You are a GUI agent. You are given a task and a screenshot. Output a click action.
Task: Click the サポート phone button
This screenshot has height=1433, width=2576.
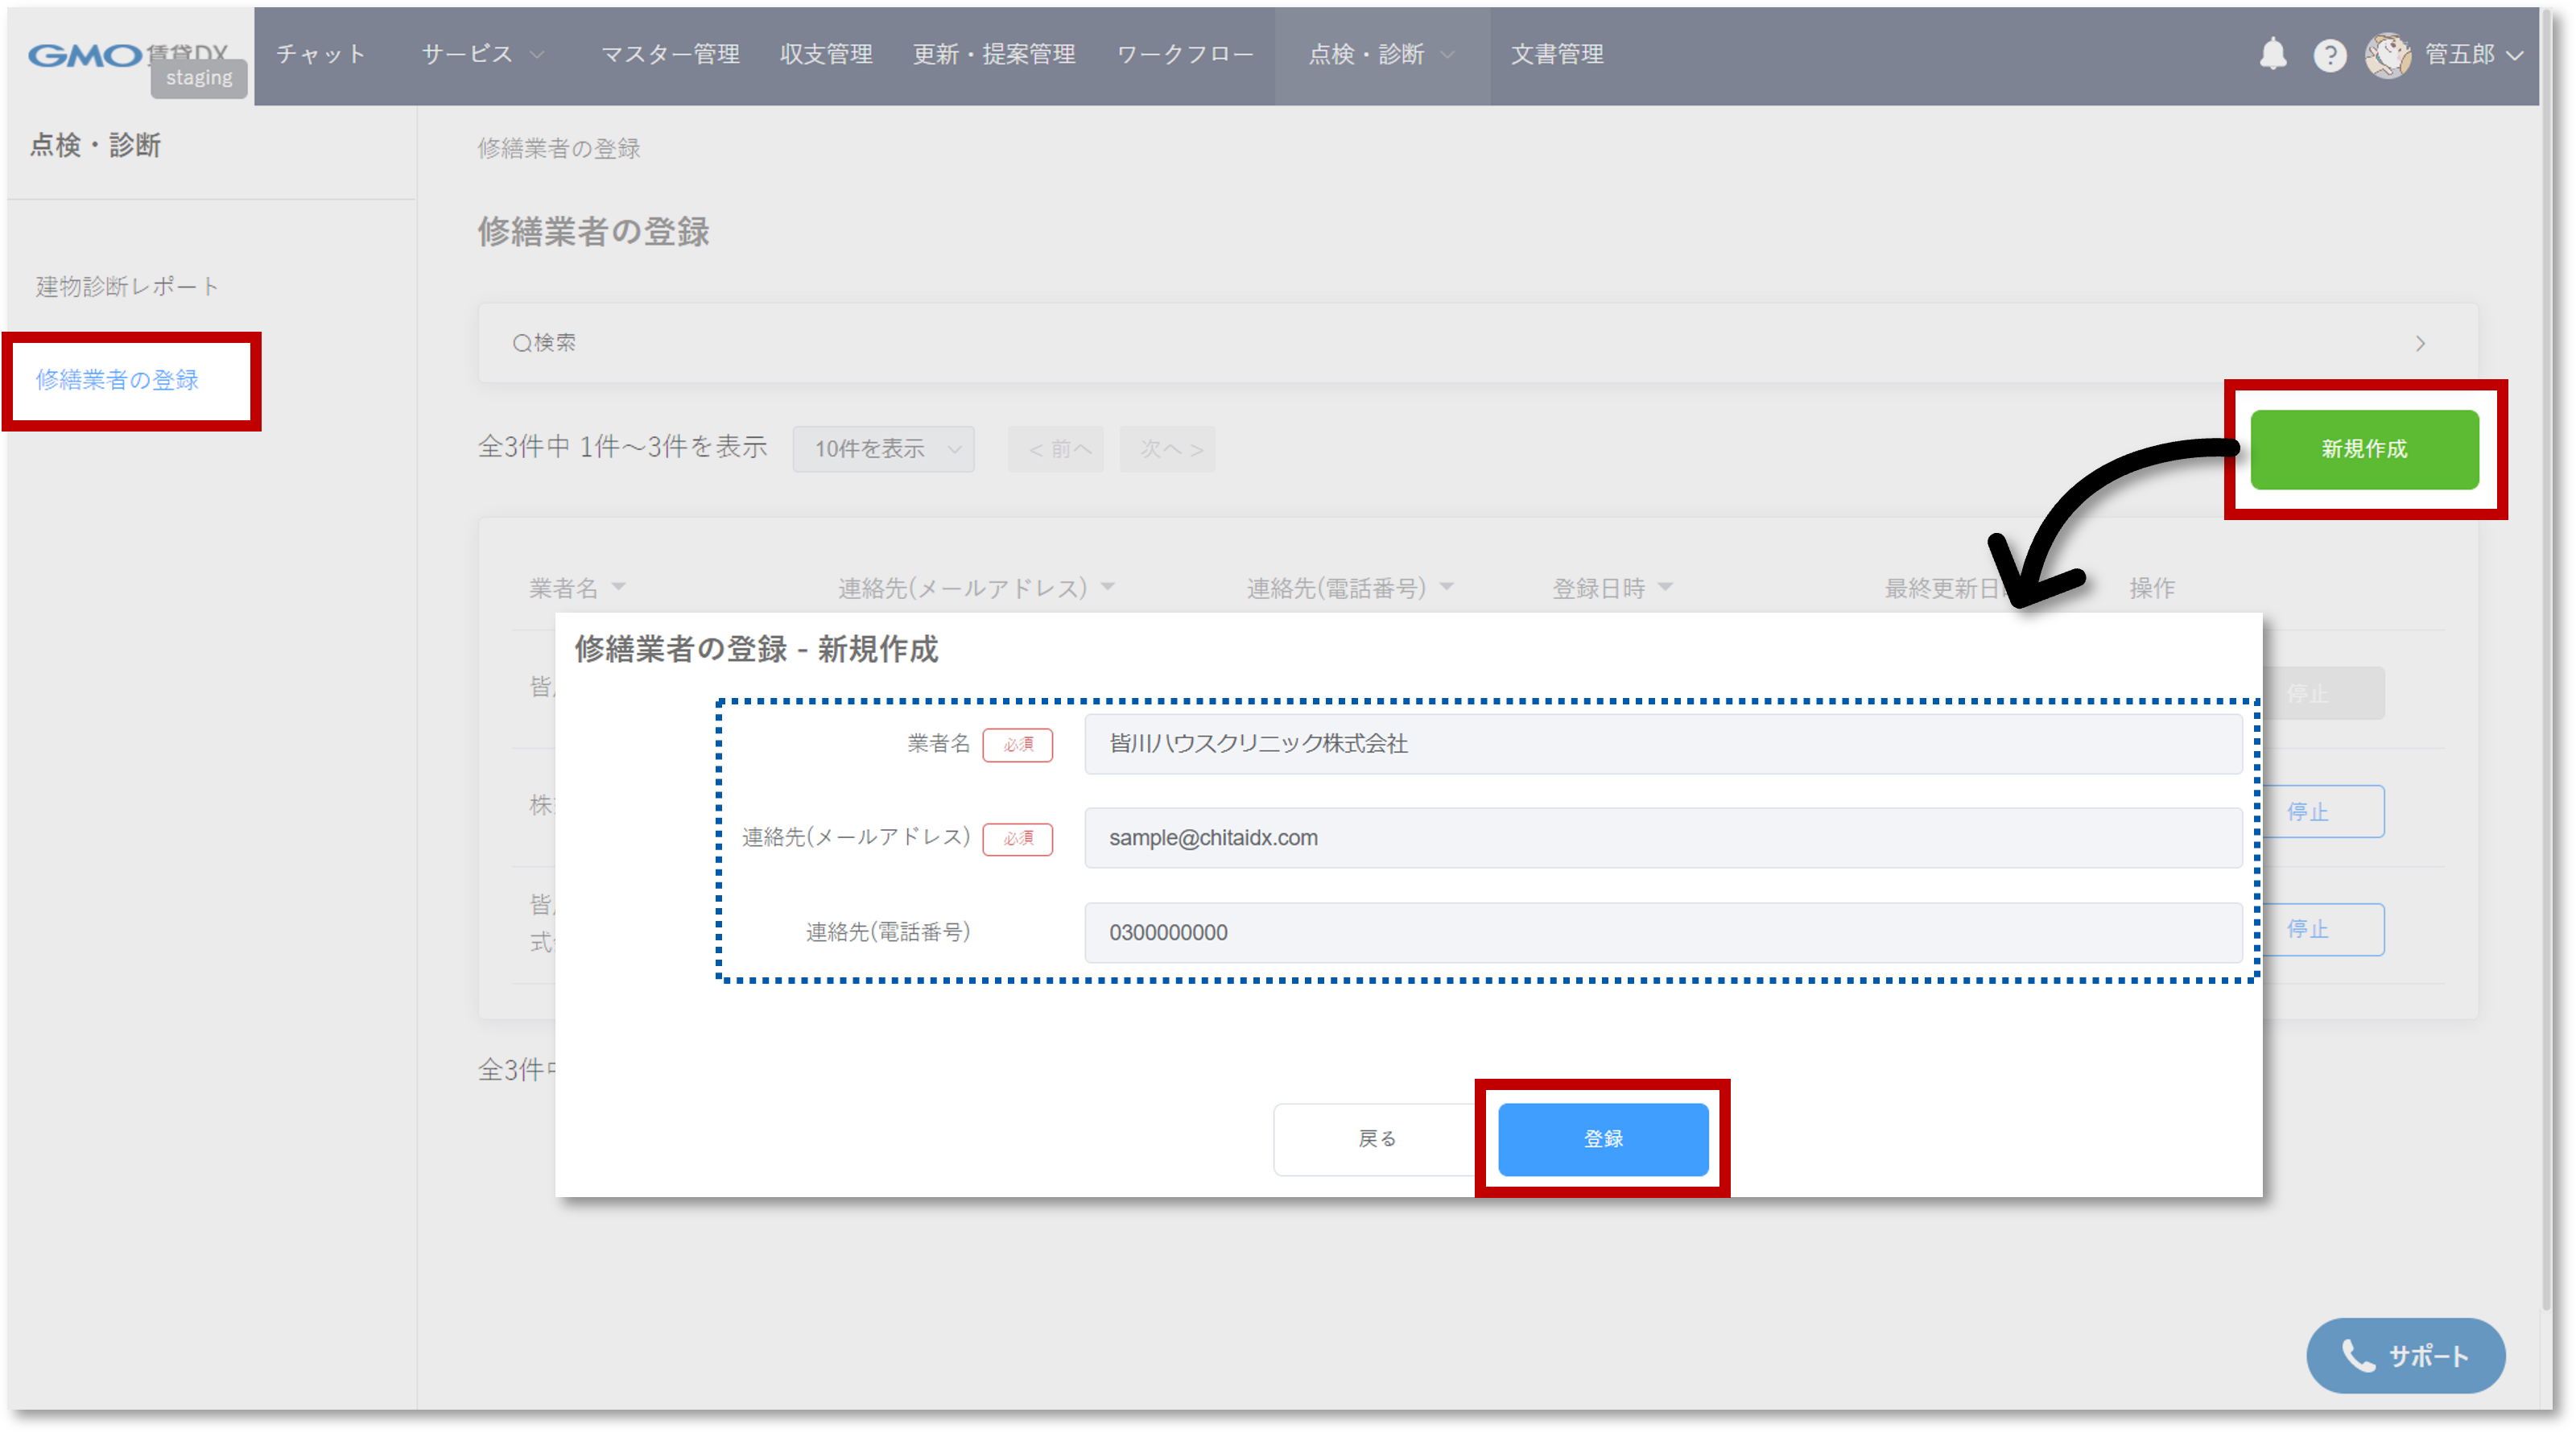coord(2405,1355)
